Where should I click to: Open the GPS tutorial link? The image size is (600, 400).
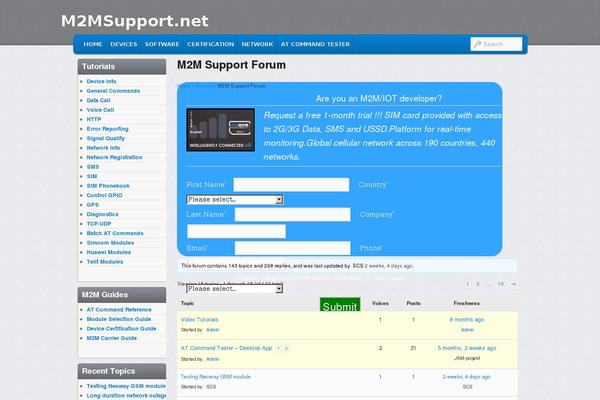coord(93,205)
